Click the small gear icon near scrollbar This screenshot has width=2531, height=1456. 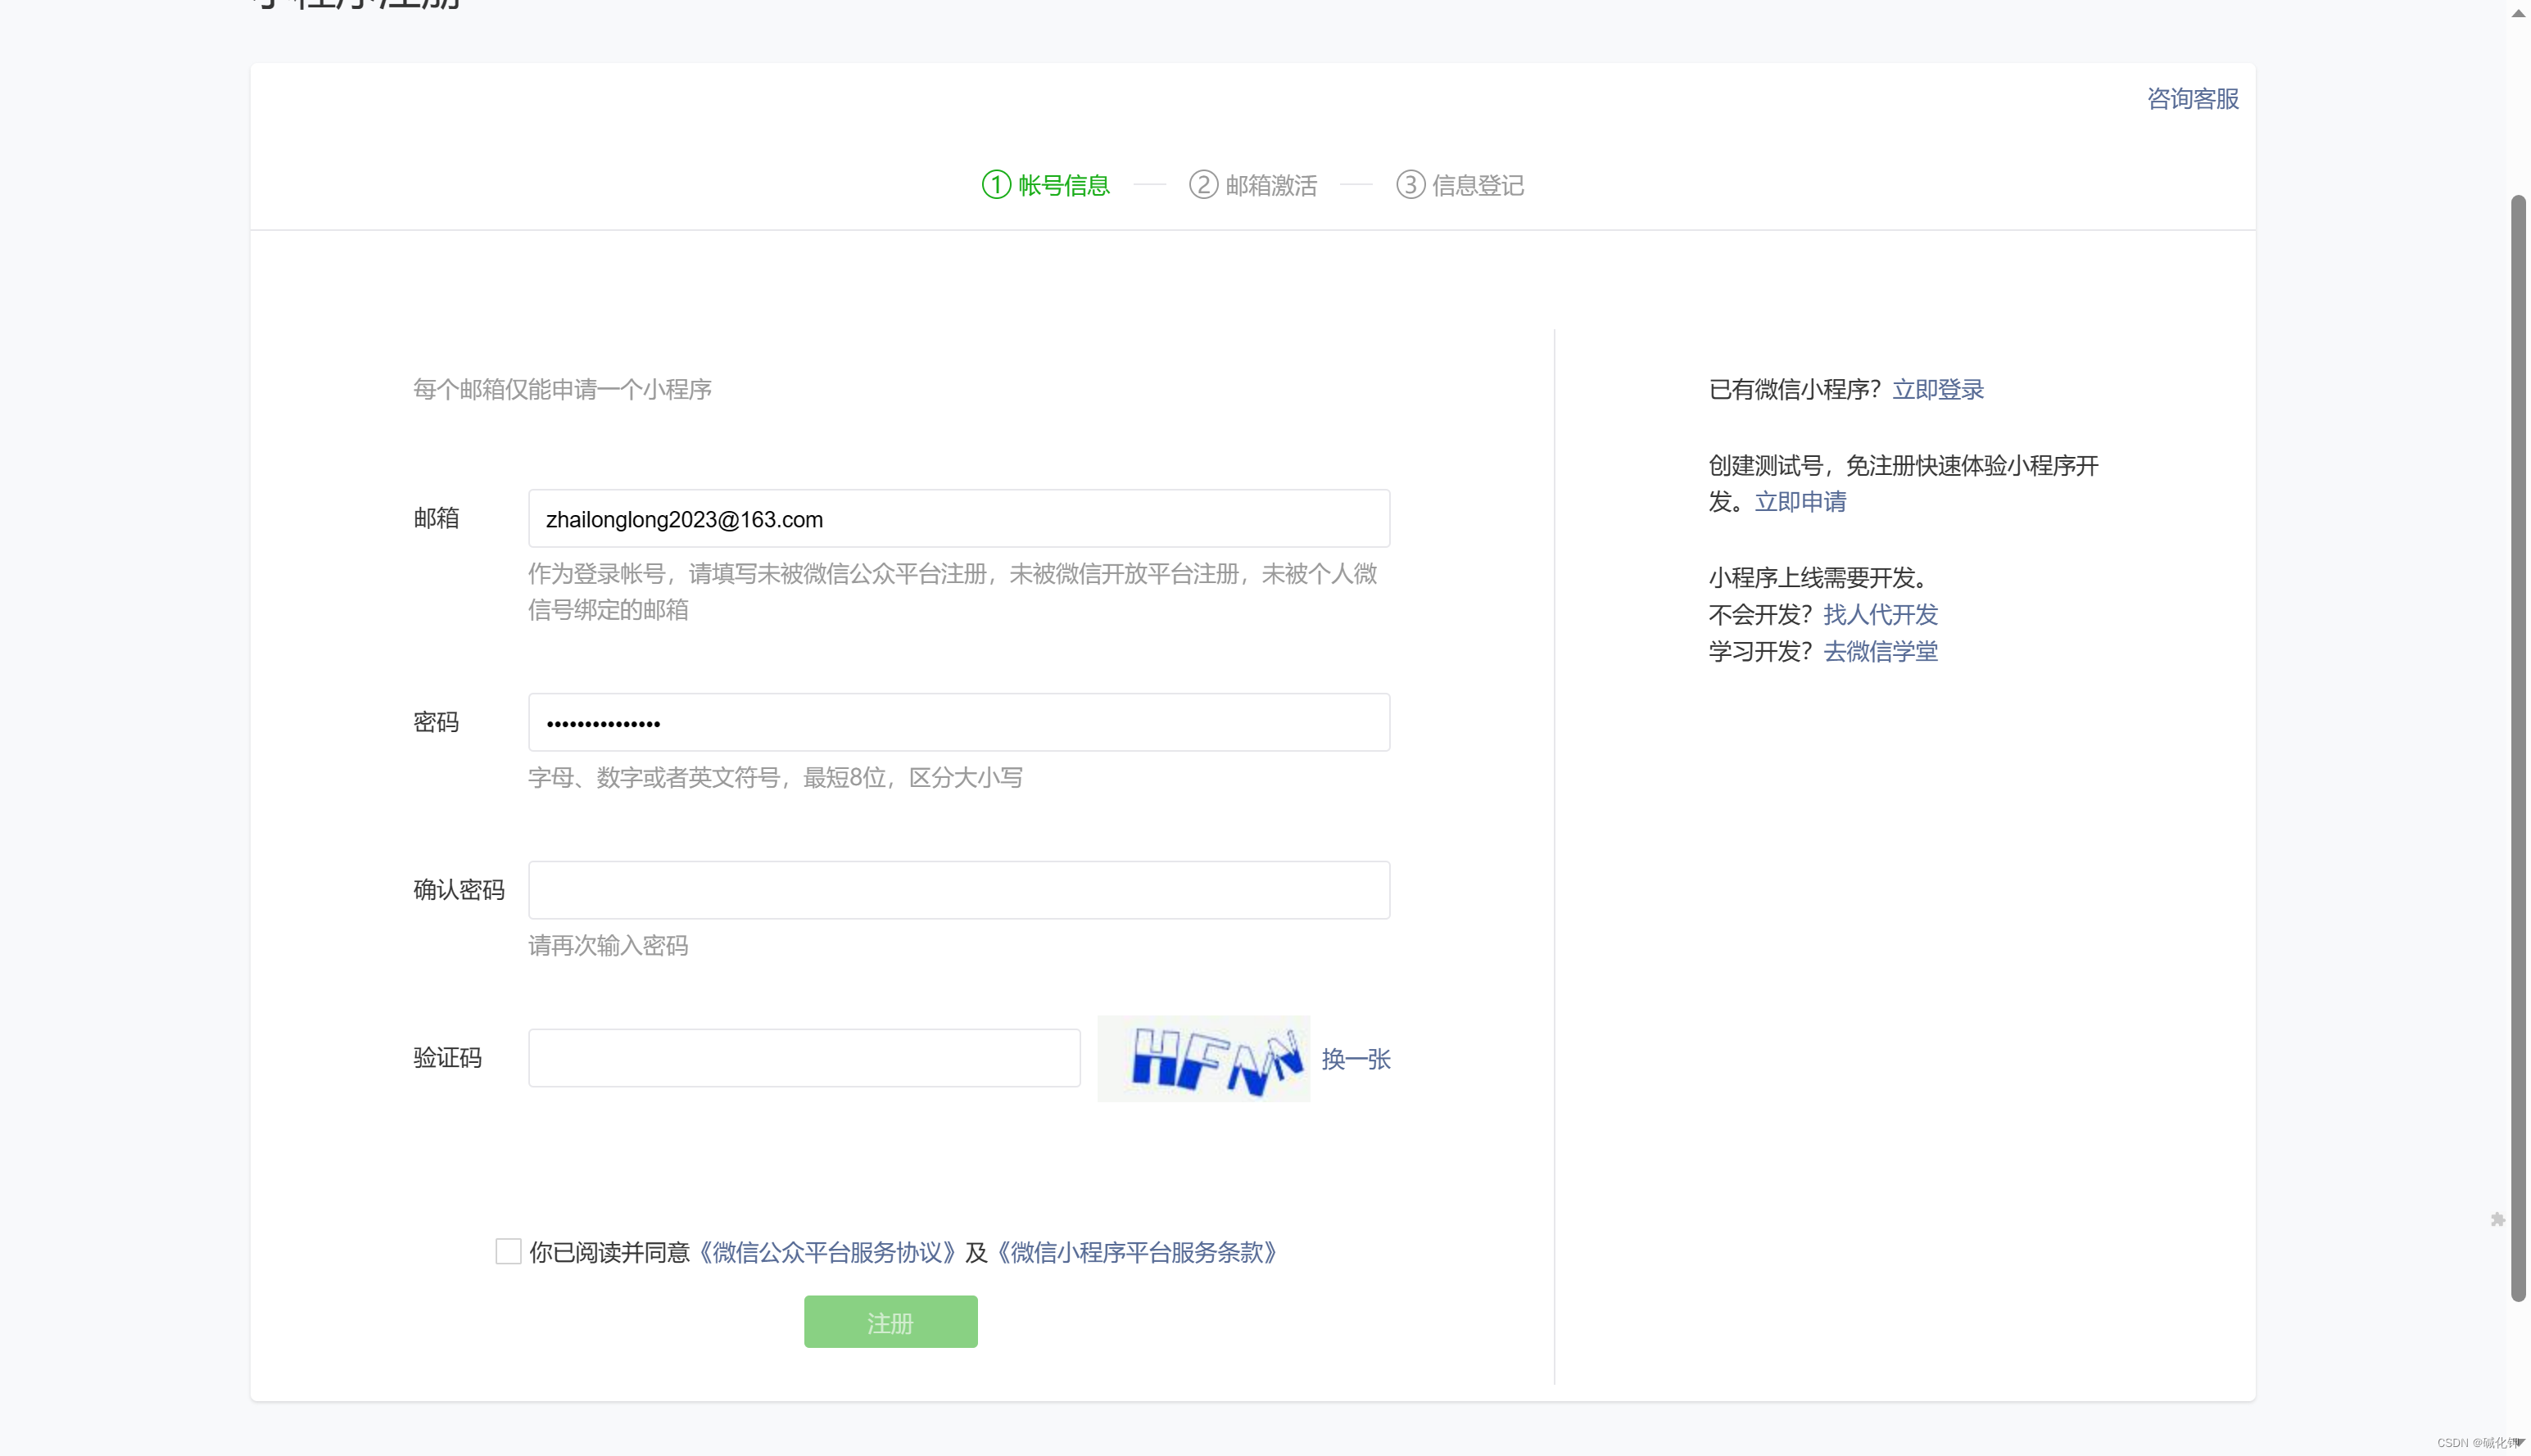pos(2497,1219)
